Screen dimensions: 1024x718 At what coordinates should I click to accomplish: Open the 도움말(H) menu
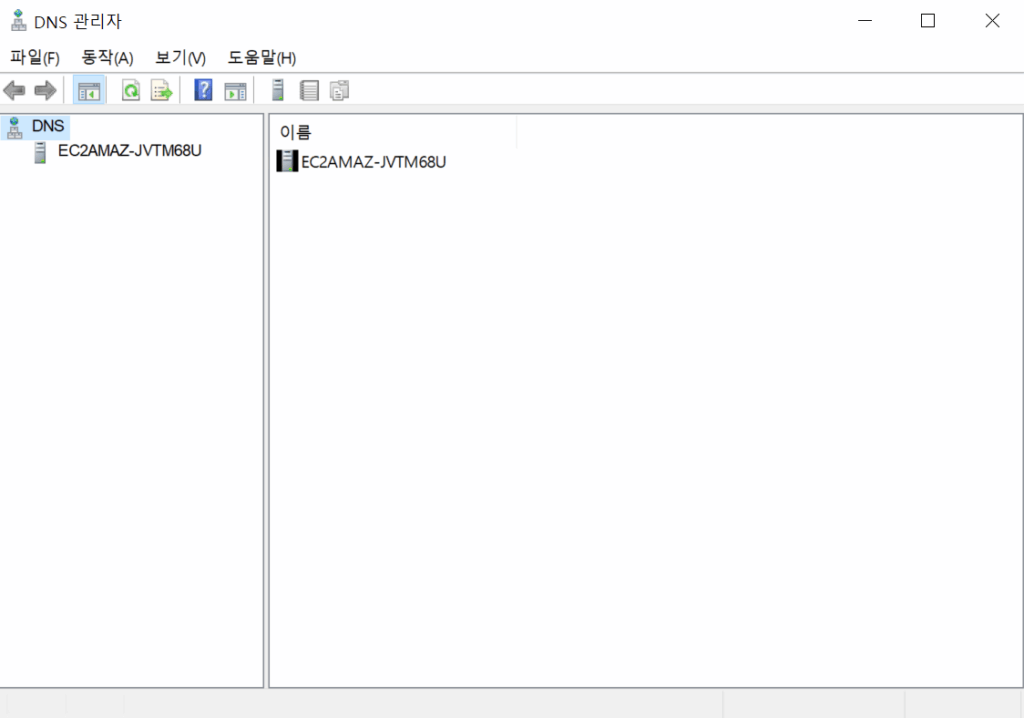262,58
